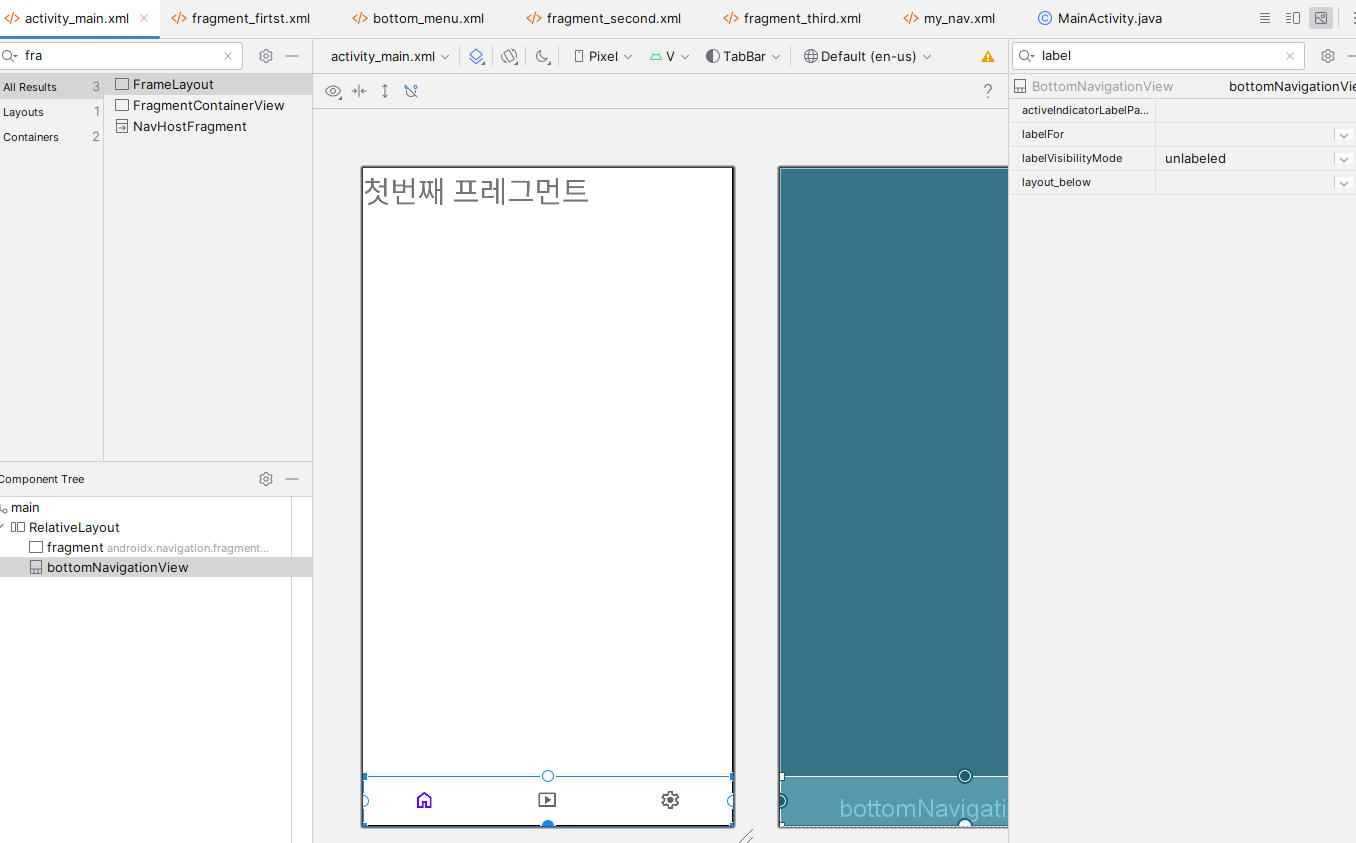Click the attributes search field containing label

coord(1158,56)
